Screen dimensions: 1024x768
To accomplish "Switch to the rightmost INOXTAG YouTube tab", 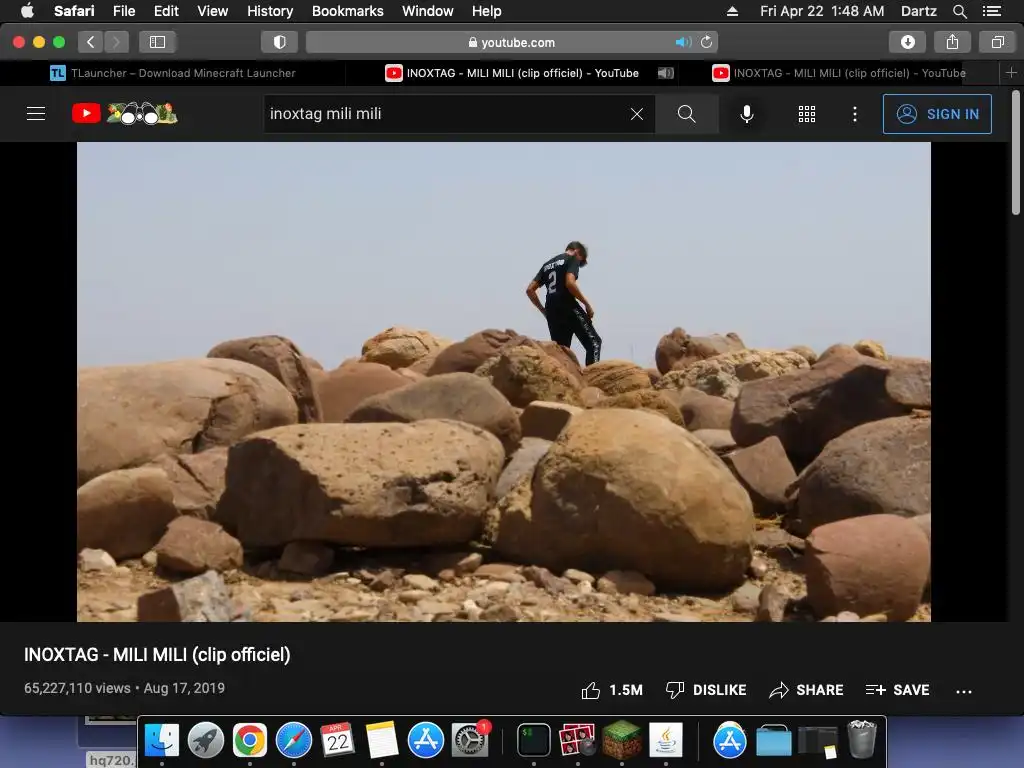I will 839,73.
